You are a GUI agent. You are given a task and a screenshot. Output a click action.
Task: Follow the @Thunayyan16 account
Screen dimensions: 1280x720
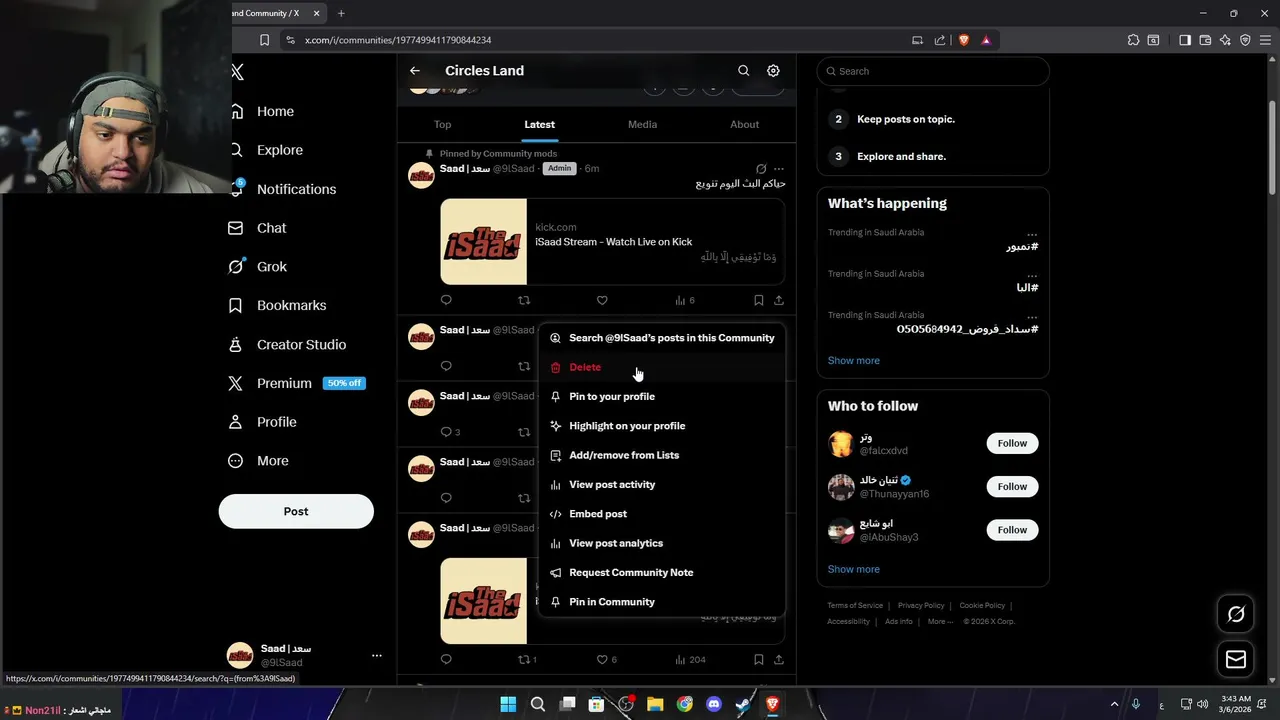(x=1012, y=486)
